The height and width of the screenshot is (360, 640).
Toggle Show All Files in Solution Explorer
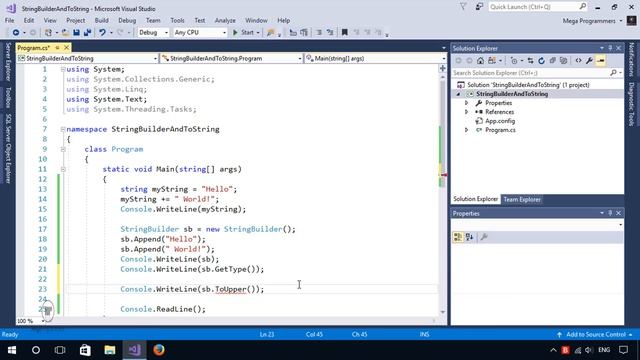click(563, 61)
